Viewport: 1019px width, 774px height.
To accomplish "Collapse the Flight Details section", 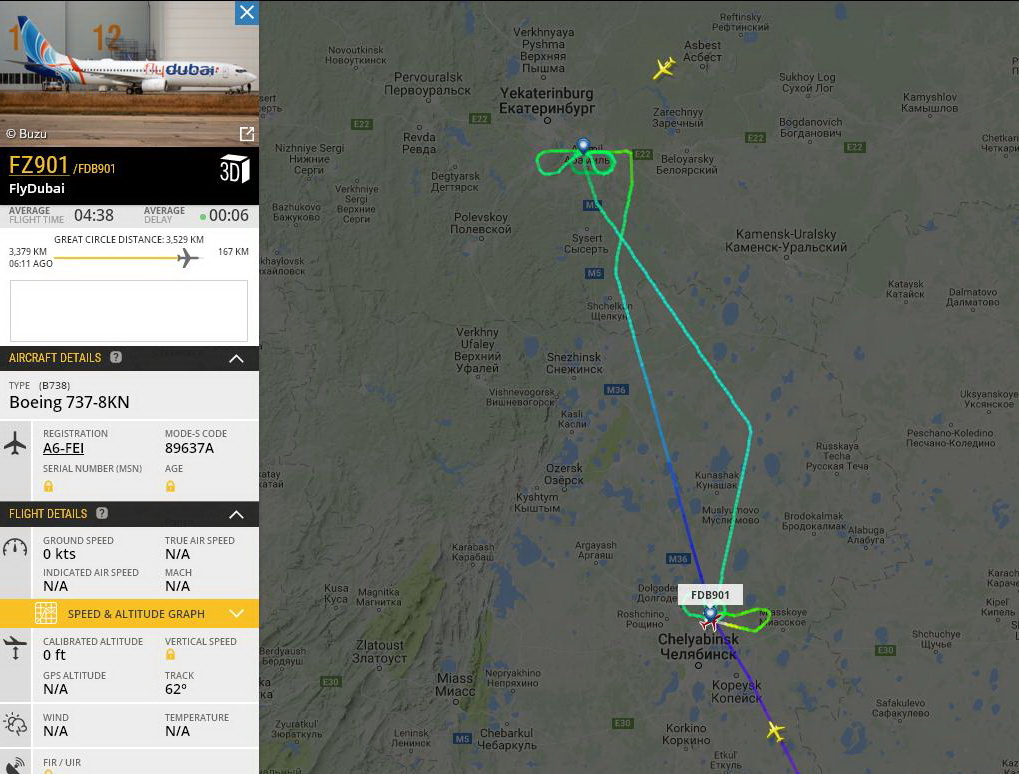I will coord(237,514).
